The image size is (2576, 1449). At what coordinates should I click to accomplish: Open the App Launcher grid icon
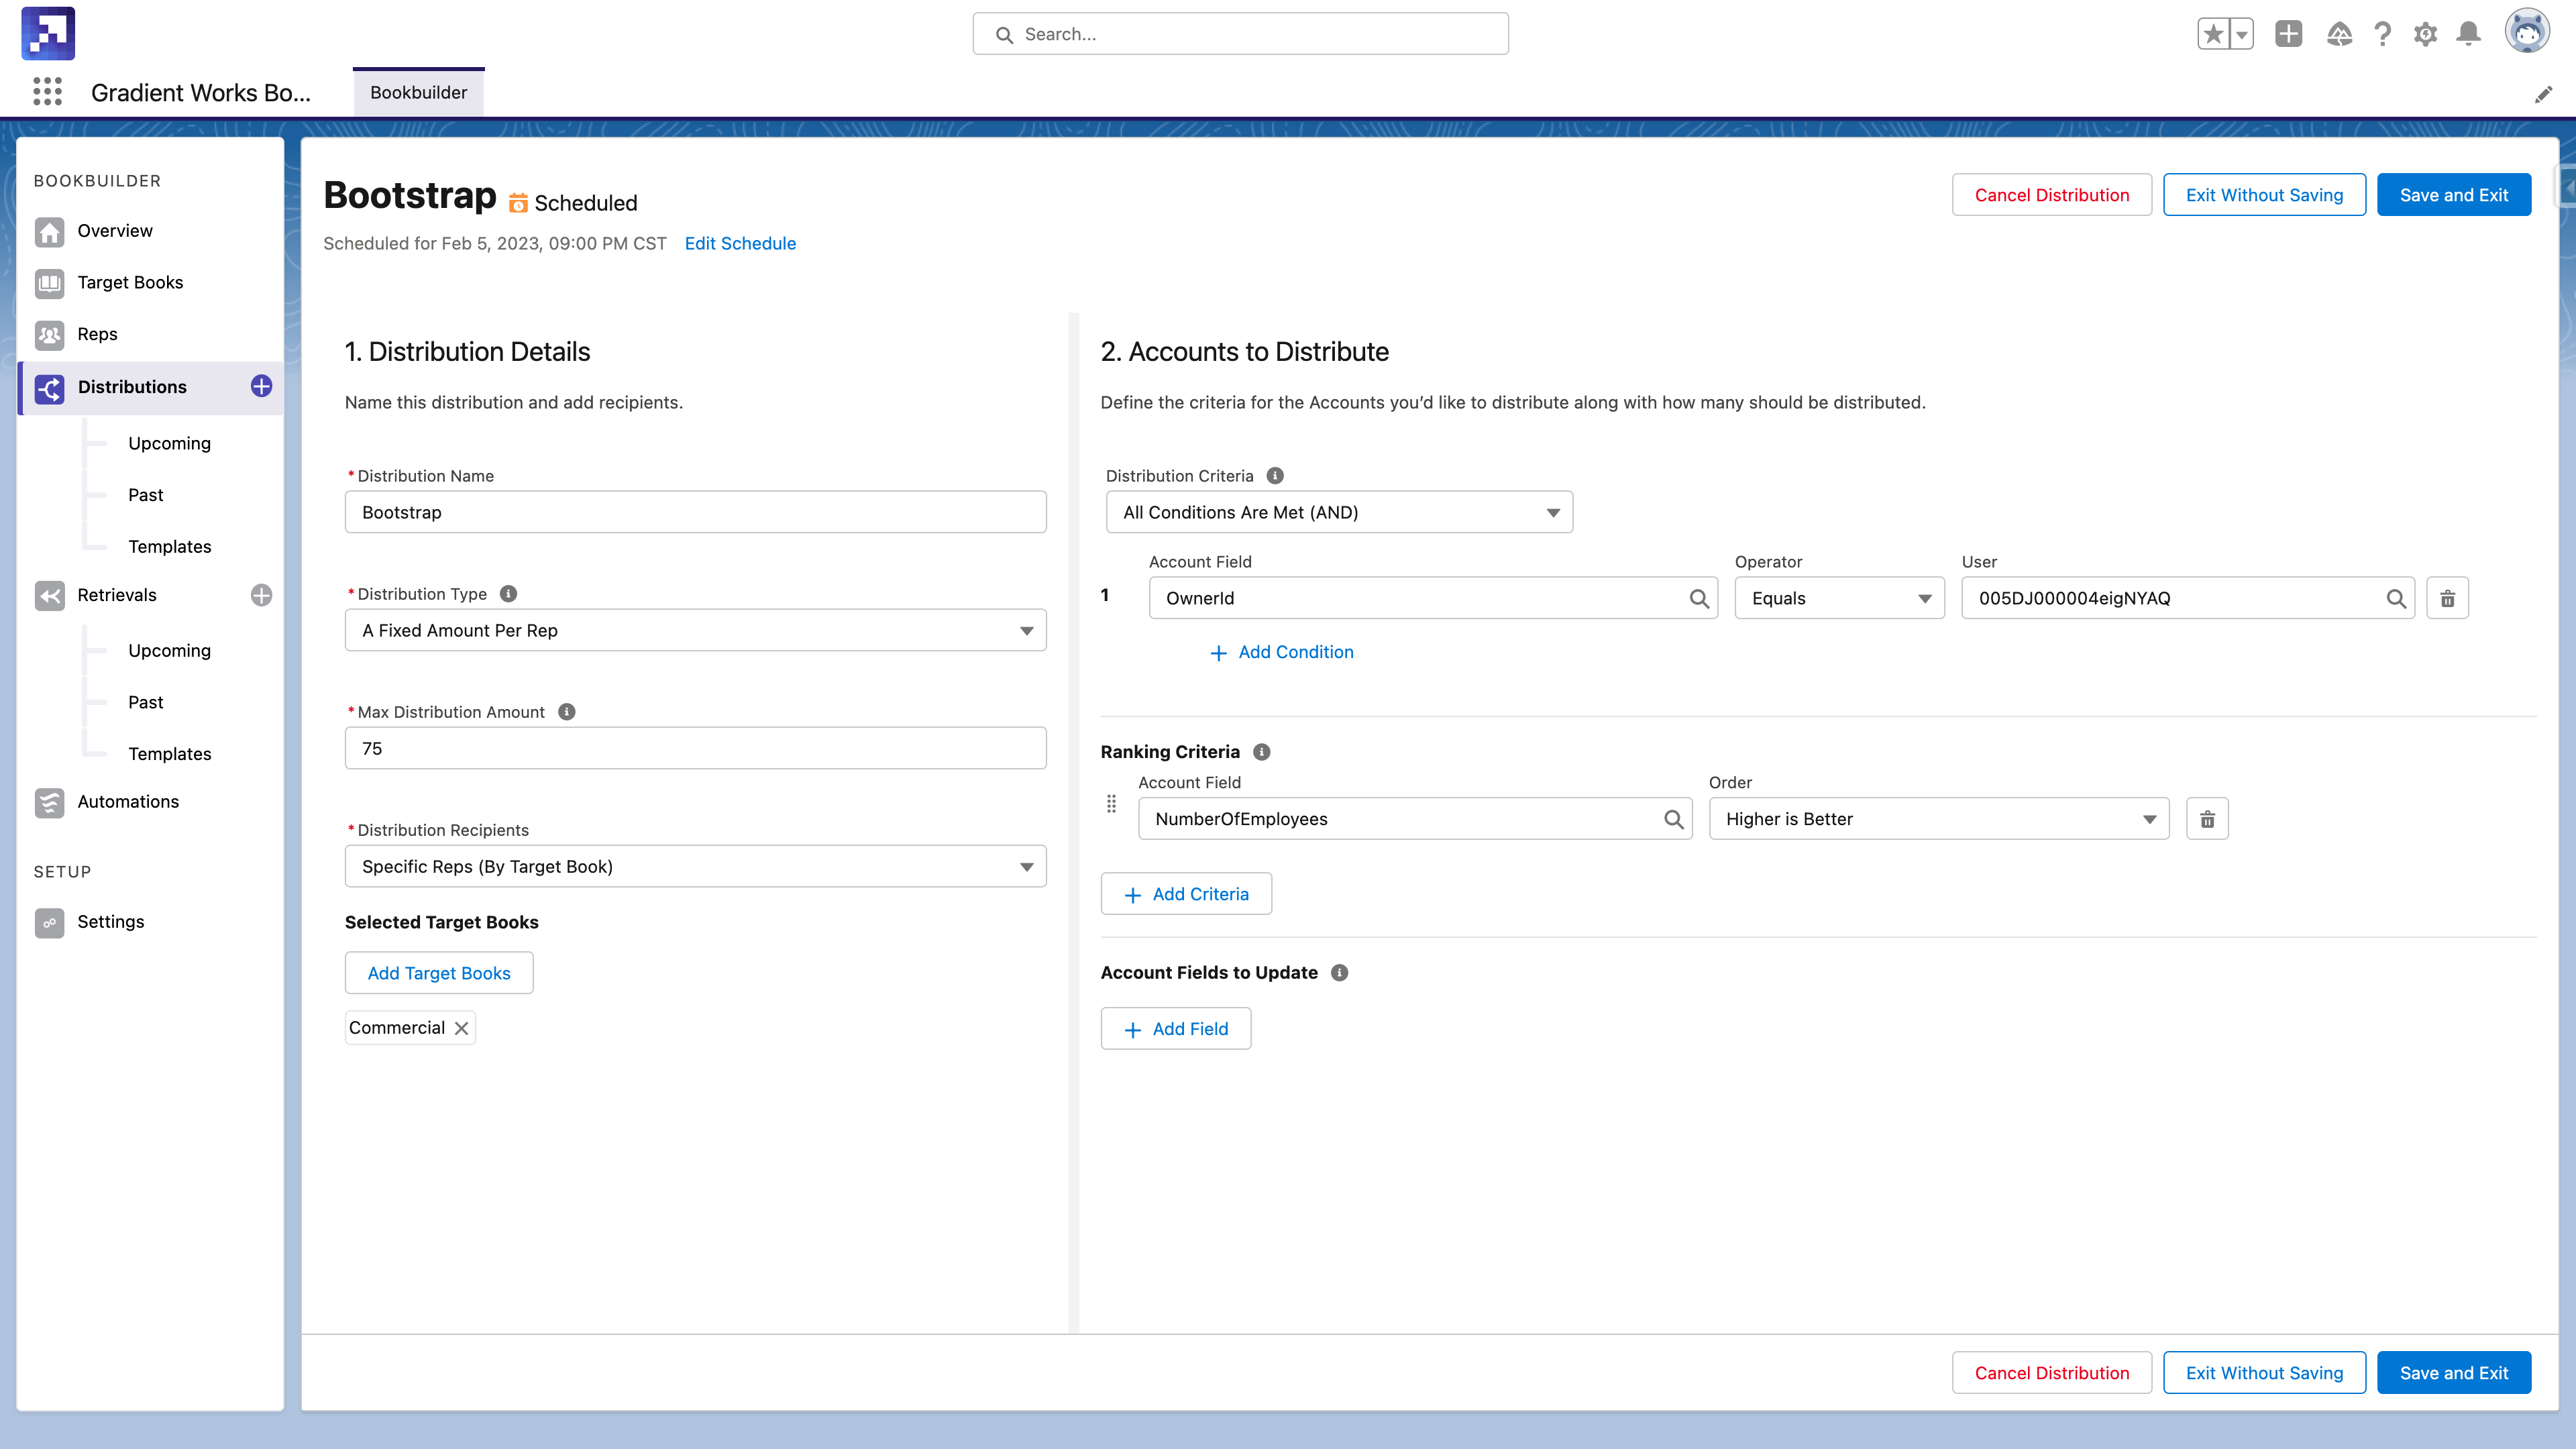coord(47,92)
